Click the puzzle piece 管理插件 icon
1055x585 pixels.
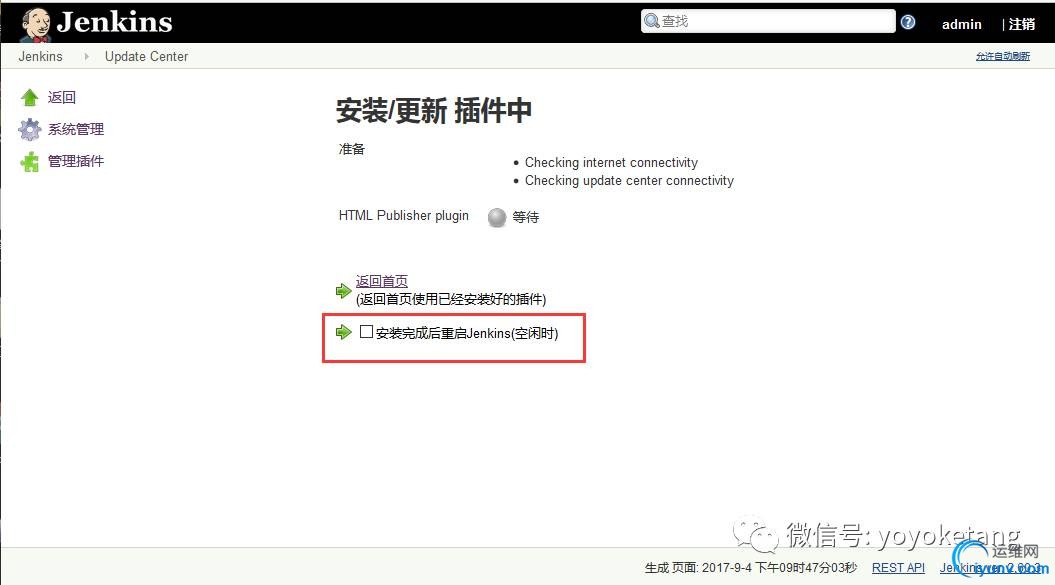click(30, 162)
